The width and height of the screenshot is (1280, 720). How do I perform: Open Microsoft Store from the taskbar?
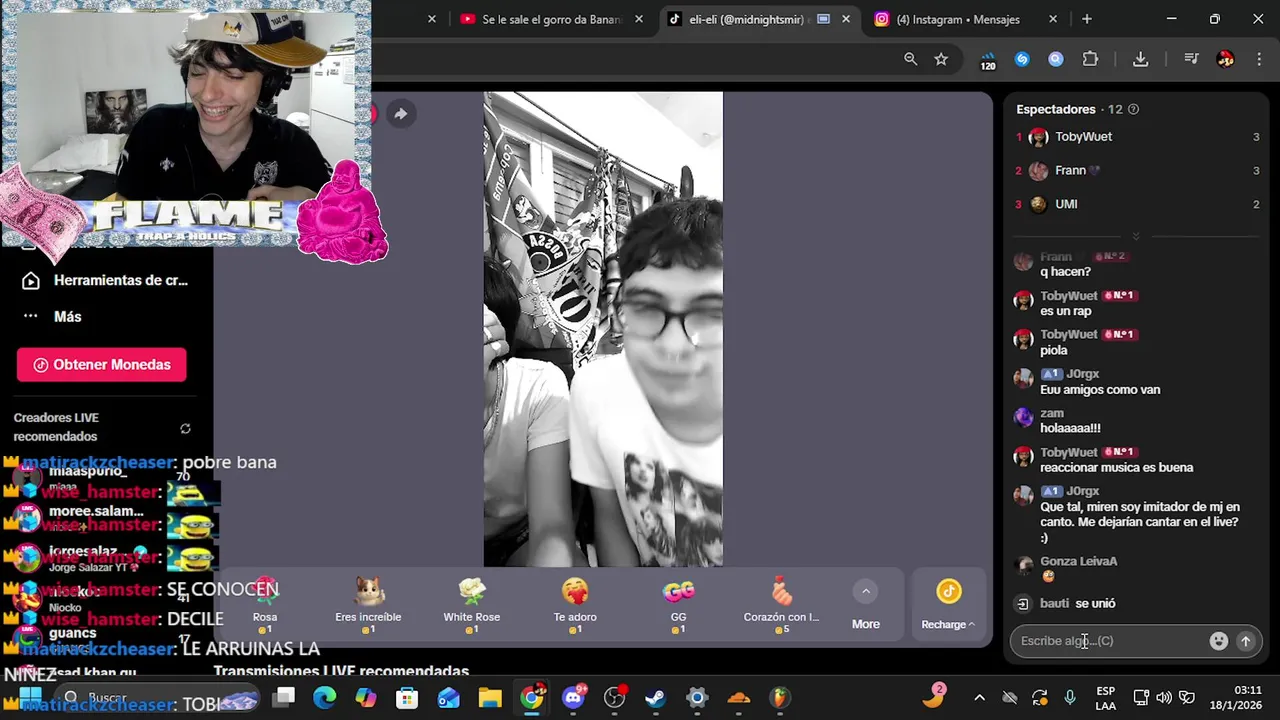[407, 697]
